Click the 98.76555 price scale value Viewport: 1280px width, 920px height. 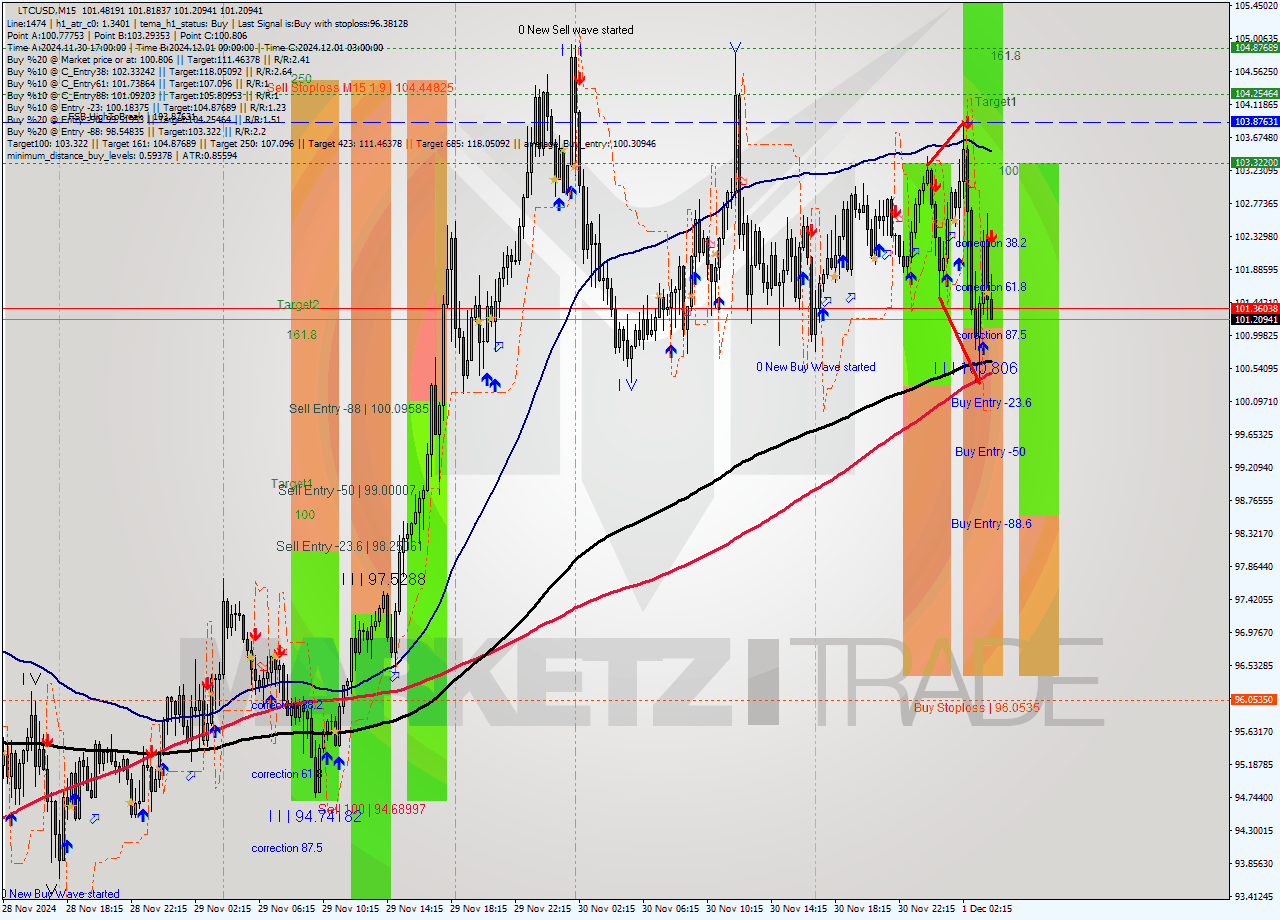coord(1256,500)
